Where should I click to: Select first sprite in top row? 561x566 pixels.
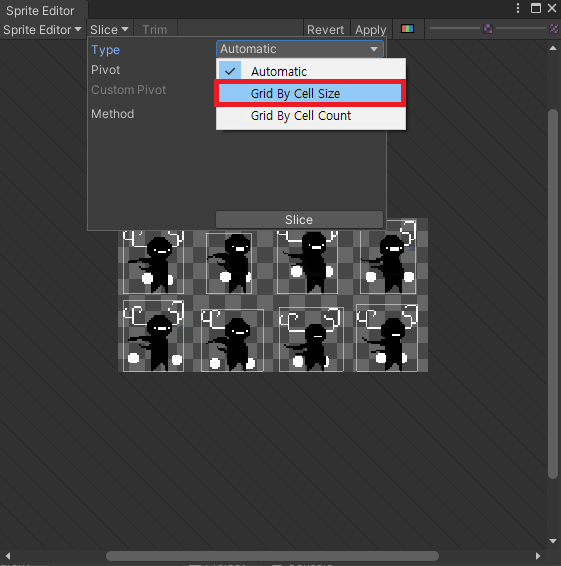(153, 262)
